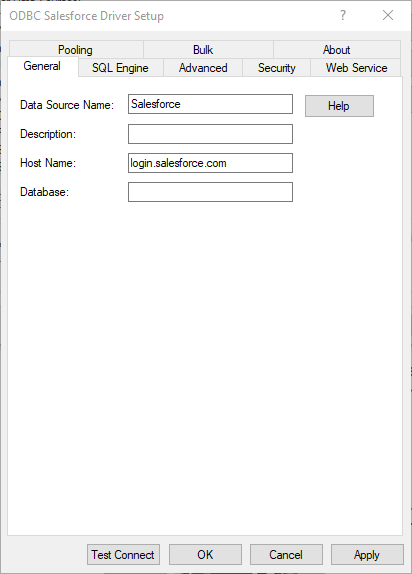Open the About tab
The height and width of the screenshot is (574, 412).
[x=337, y=49]
